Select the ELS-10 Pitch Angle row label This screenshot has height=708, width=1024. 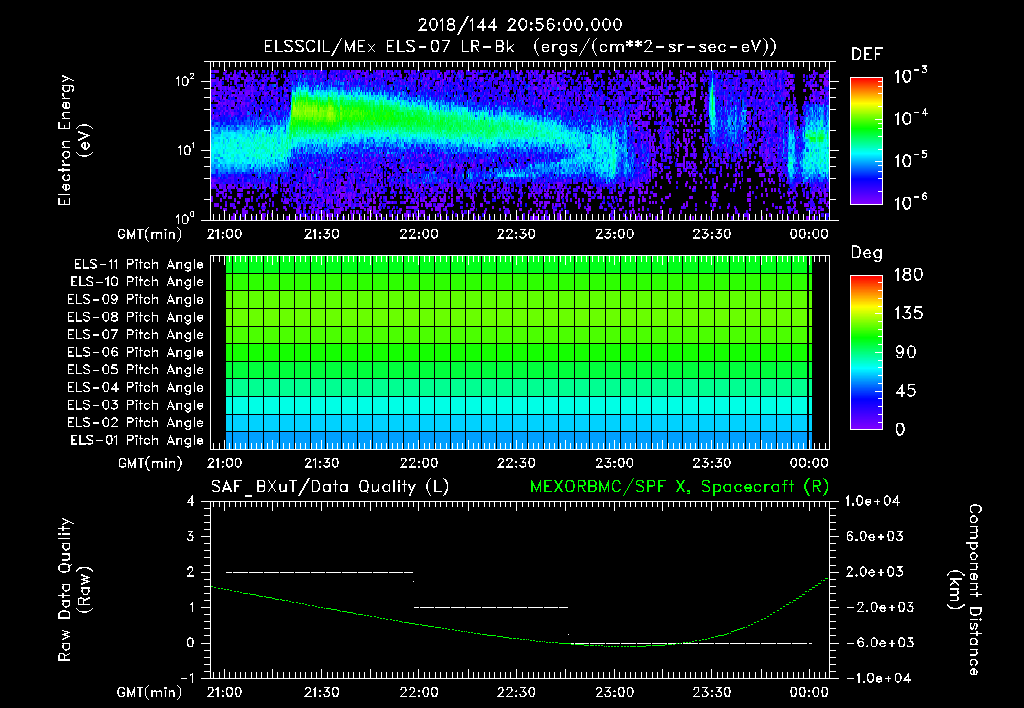click(137, 282)
